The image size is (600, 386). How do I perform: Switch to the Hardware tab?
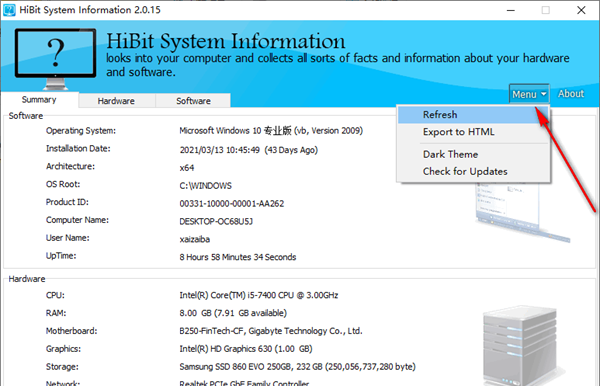pyautogui.click(x=116, y=101)
